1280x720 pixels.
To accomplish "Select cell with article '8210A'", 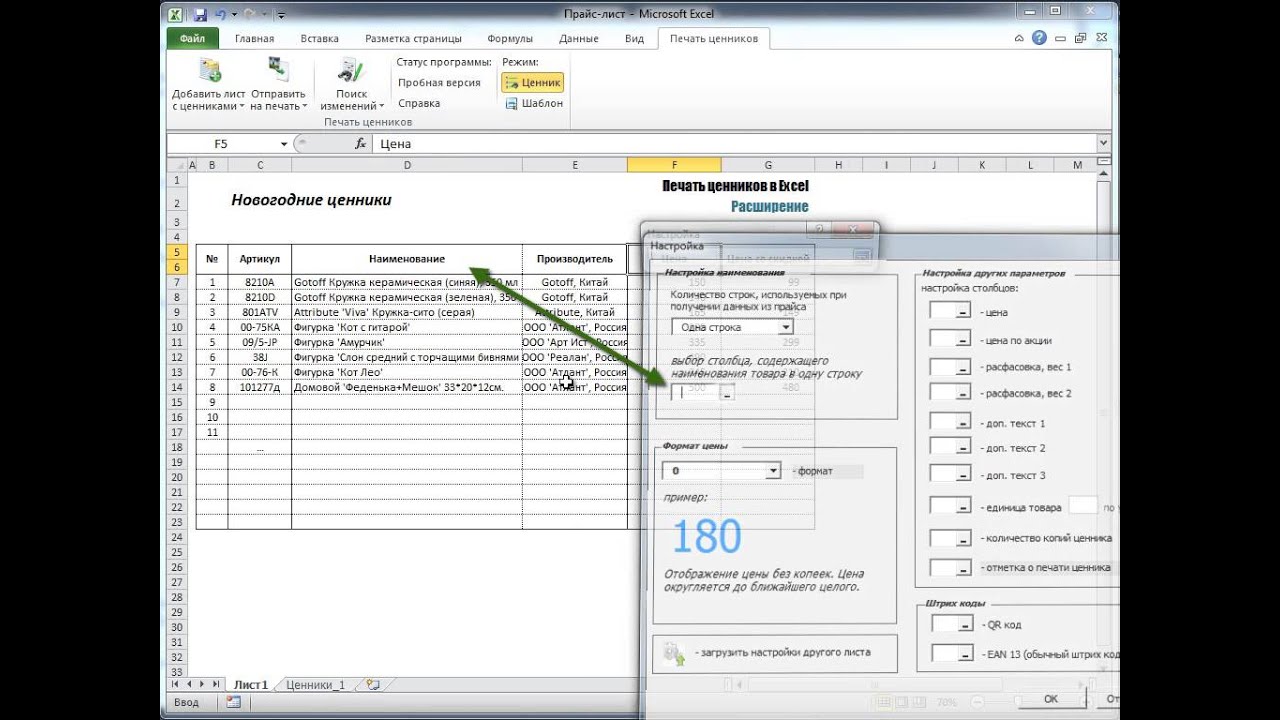I will pyautogui.click(x=259, y=282).
